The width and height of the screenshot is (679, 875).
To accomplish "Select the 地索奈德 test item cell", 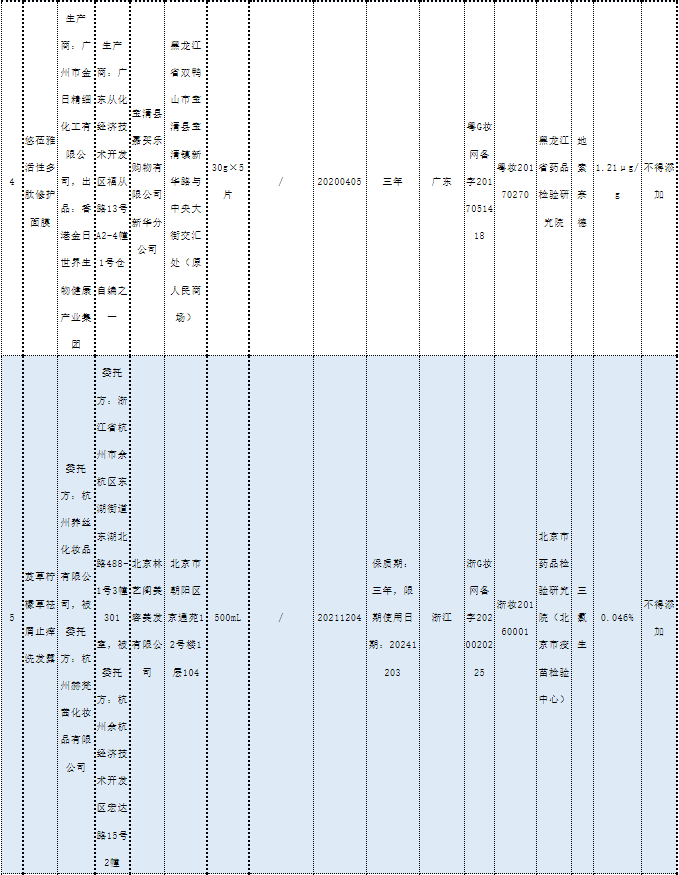I will point(582,182).
